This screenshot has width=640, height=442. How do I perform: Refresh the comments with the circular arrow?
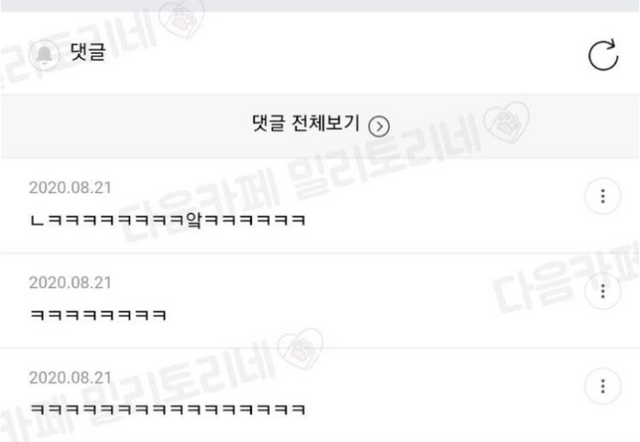(x=603, y=55)
